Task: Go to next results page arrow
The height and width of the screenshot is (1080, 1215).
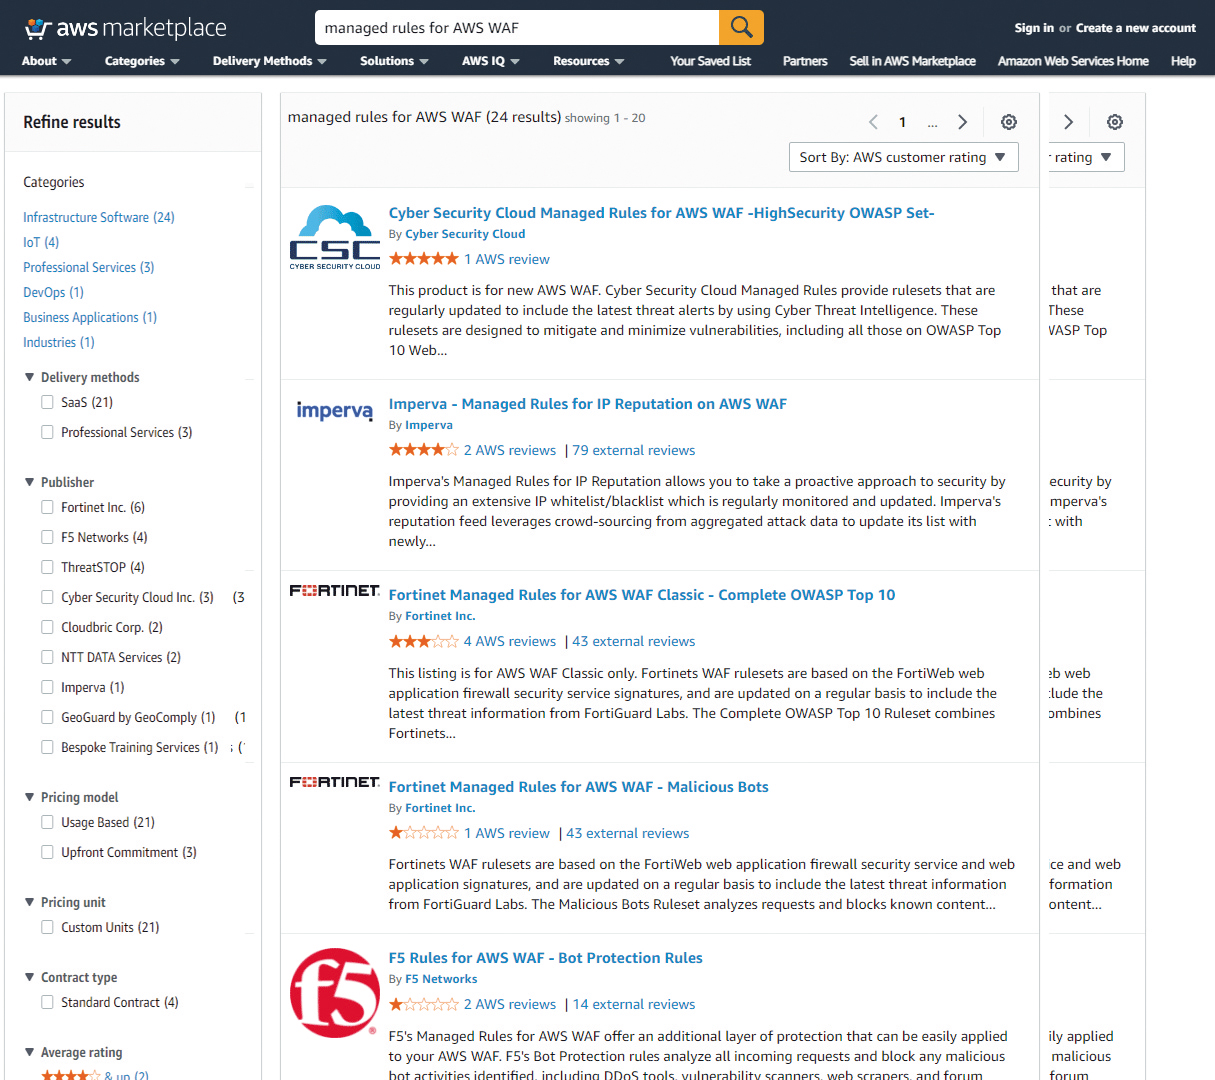Action: click(962, 122)
